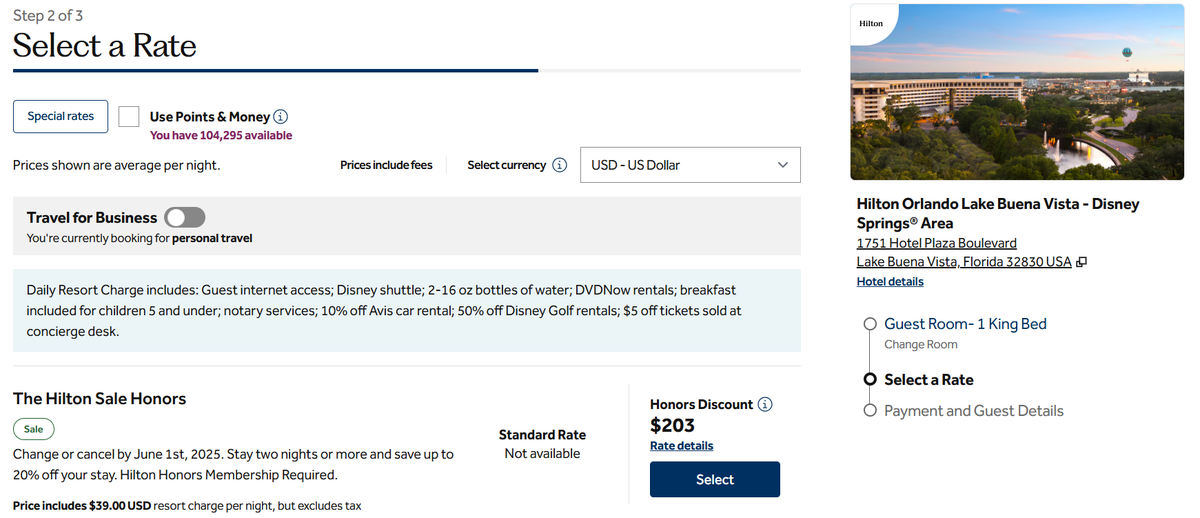Click the hotel name Hilton Orlando Lake Buena Vista
1200x518 pixels.
tap(998, 213)
